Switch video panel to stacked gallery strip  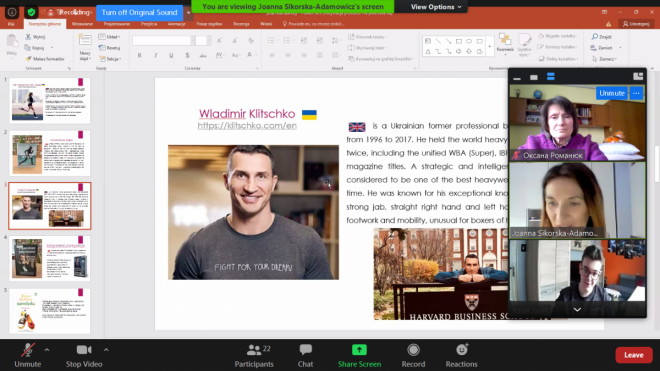551,77
